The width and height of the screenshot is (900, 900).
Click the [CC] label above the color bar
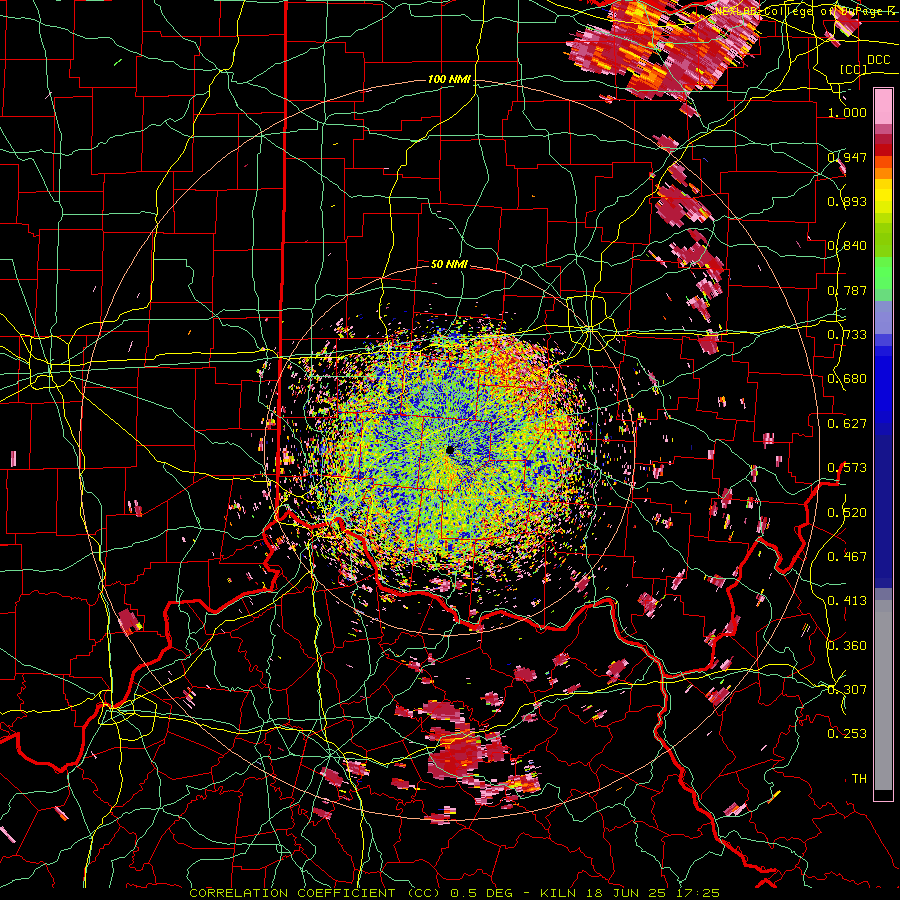[854, 69]
